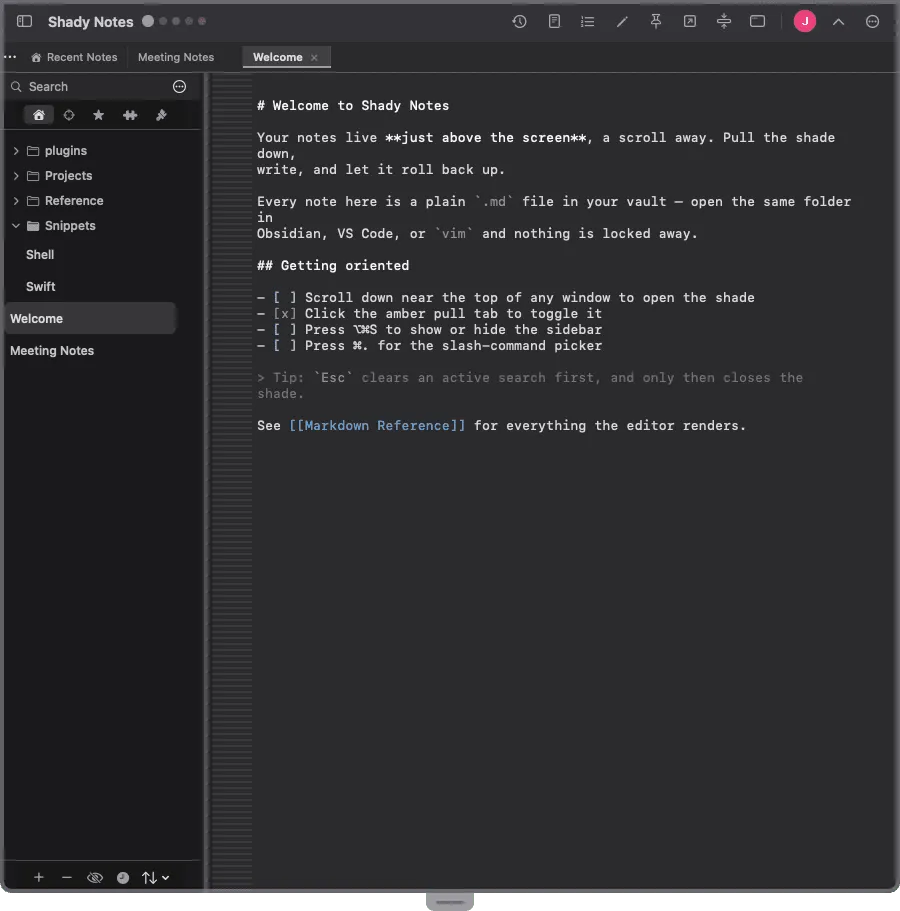
Task: Open the pink J profile avatar
Action: pyautogui.click(x=805, y=21)
